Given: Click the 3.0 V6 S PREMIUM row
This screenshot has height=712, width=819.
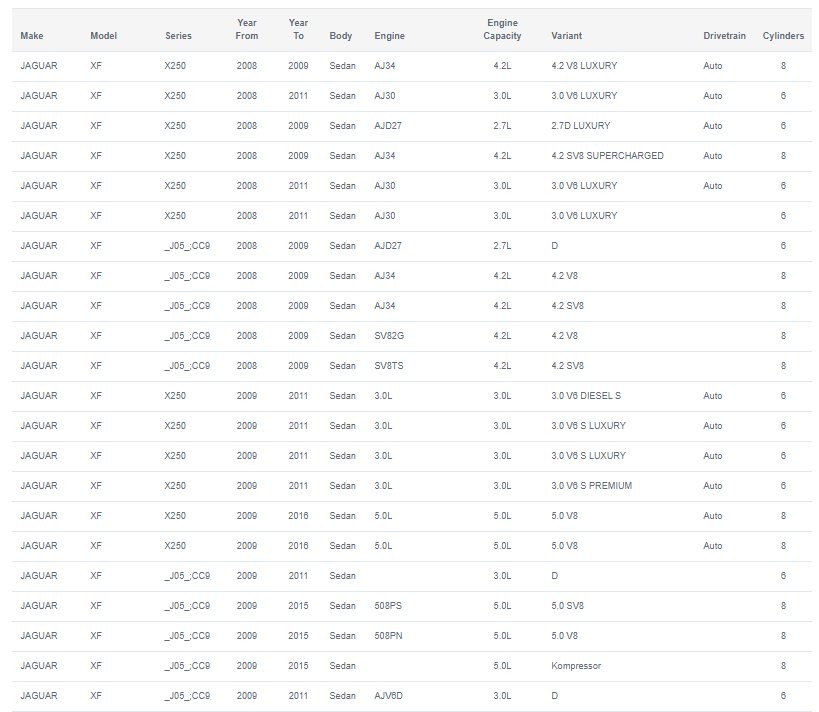Looking at the screenshot, I should coord(412,486).
